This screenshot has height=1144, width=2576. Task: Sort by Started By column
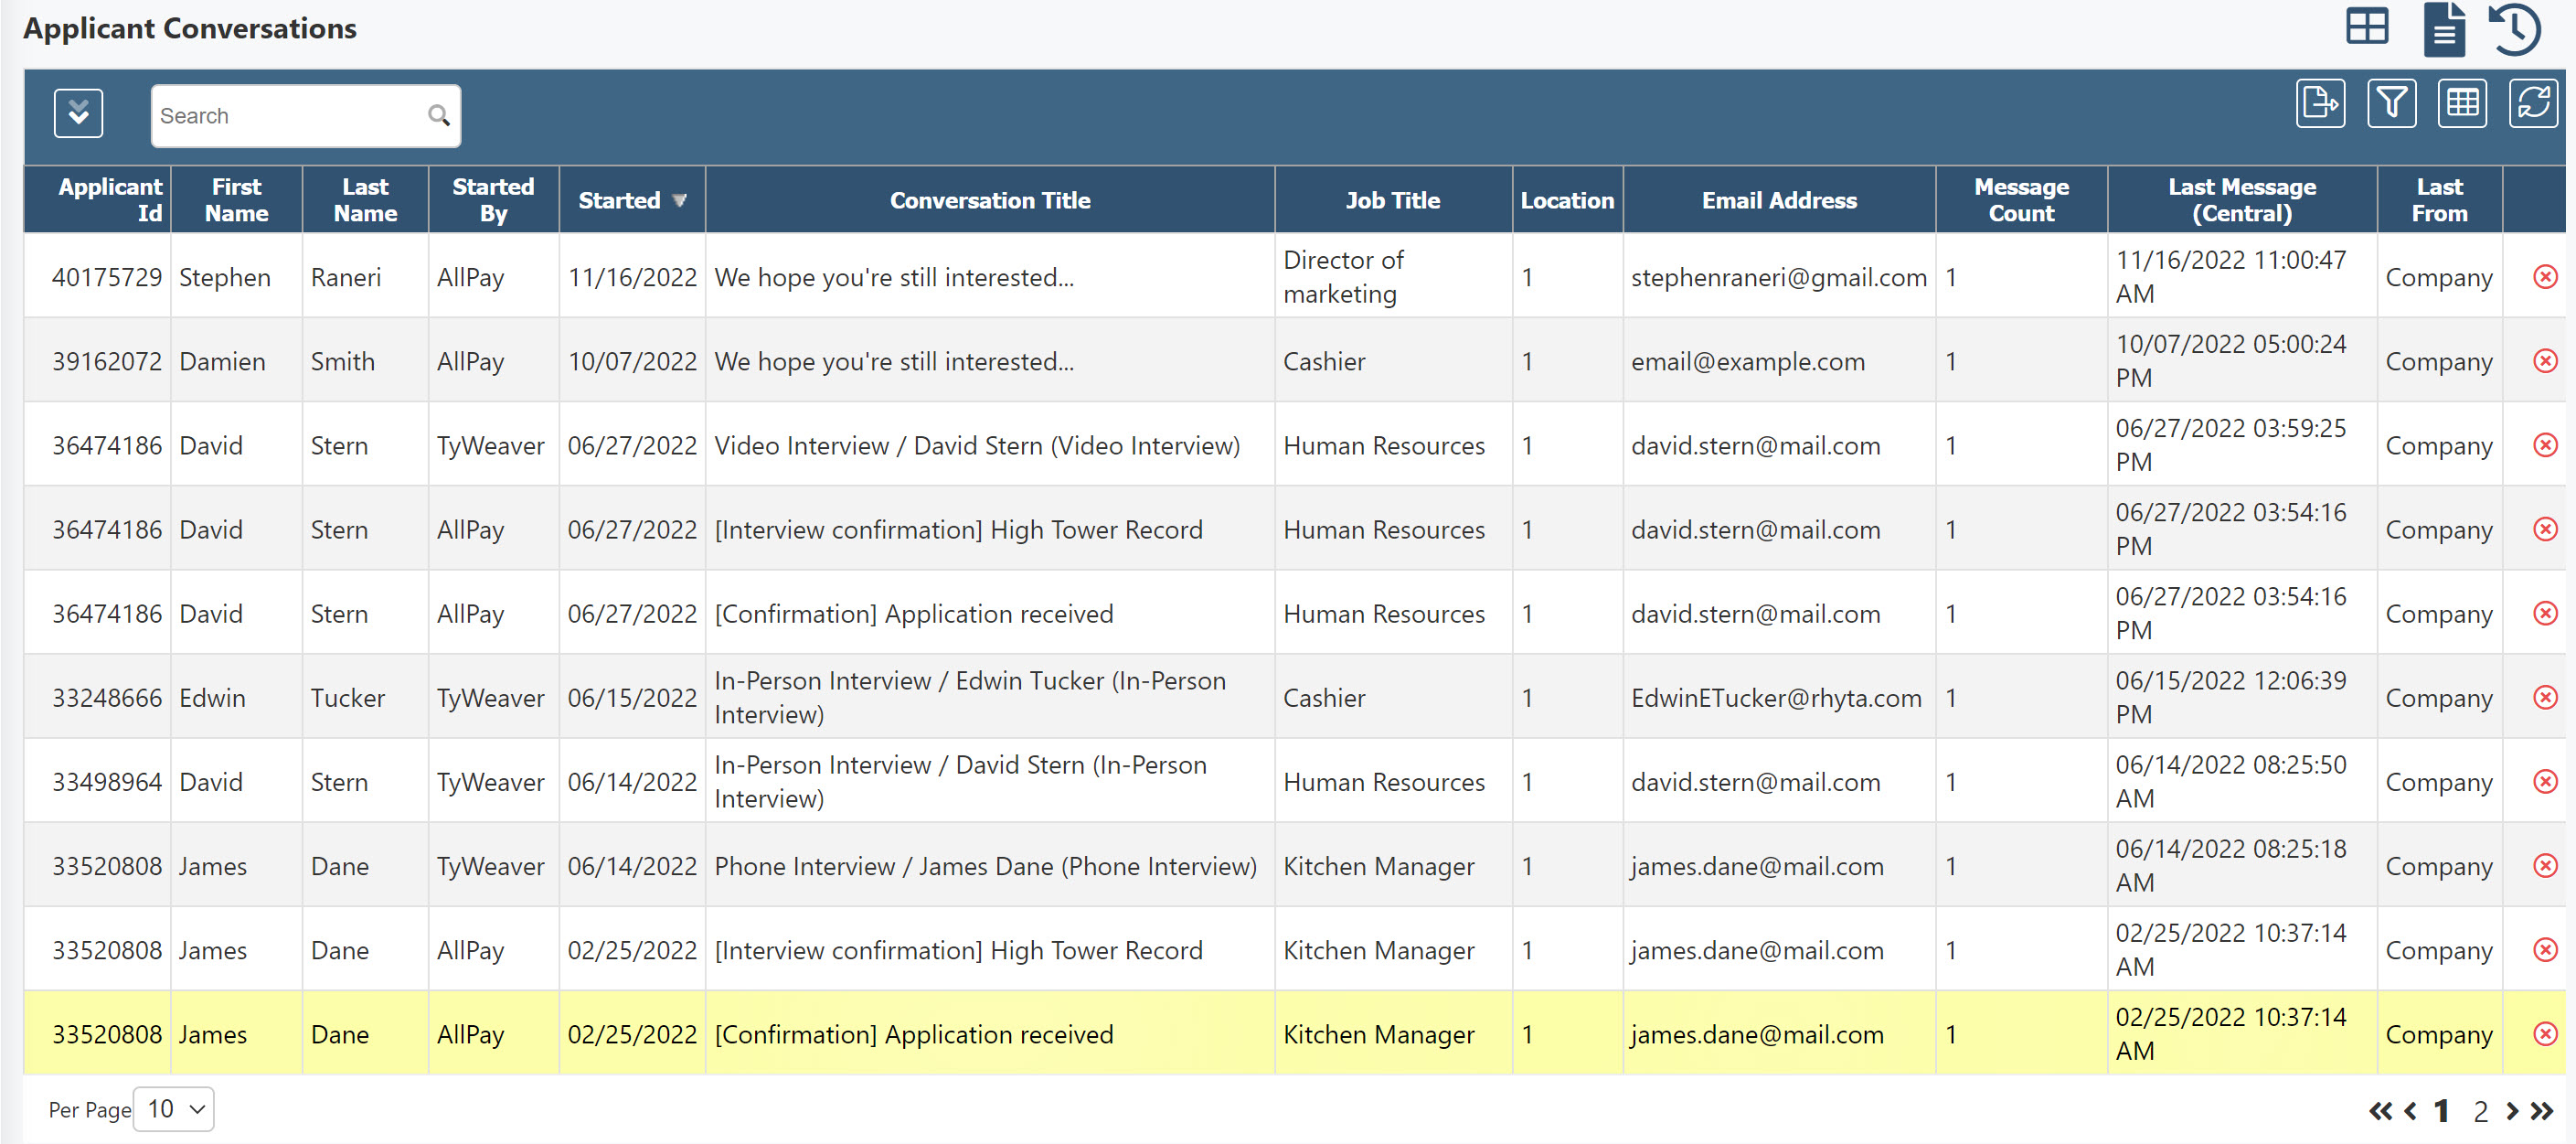(493, 200)
